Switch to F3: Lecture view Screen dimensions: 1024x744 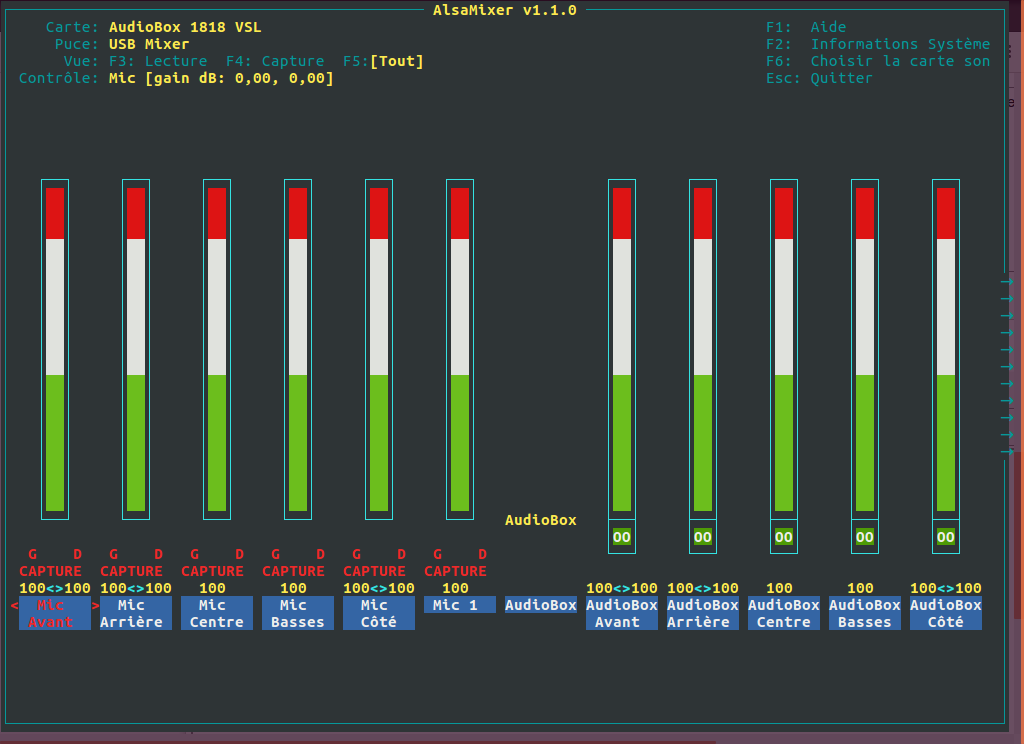click(158, 61)
